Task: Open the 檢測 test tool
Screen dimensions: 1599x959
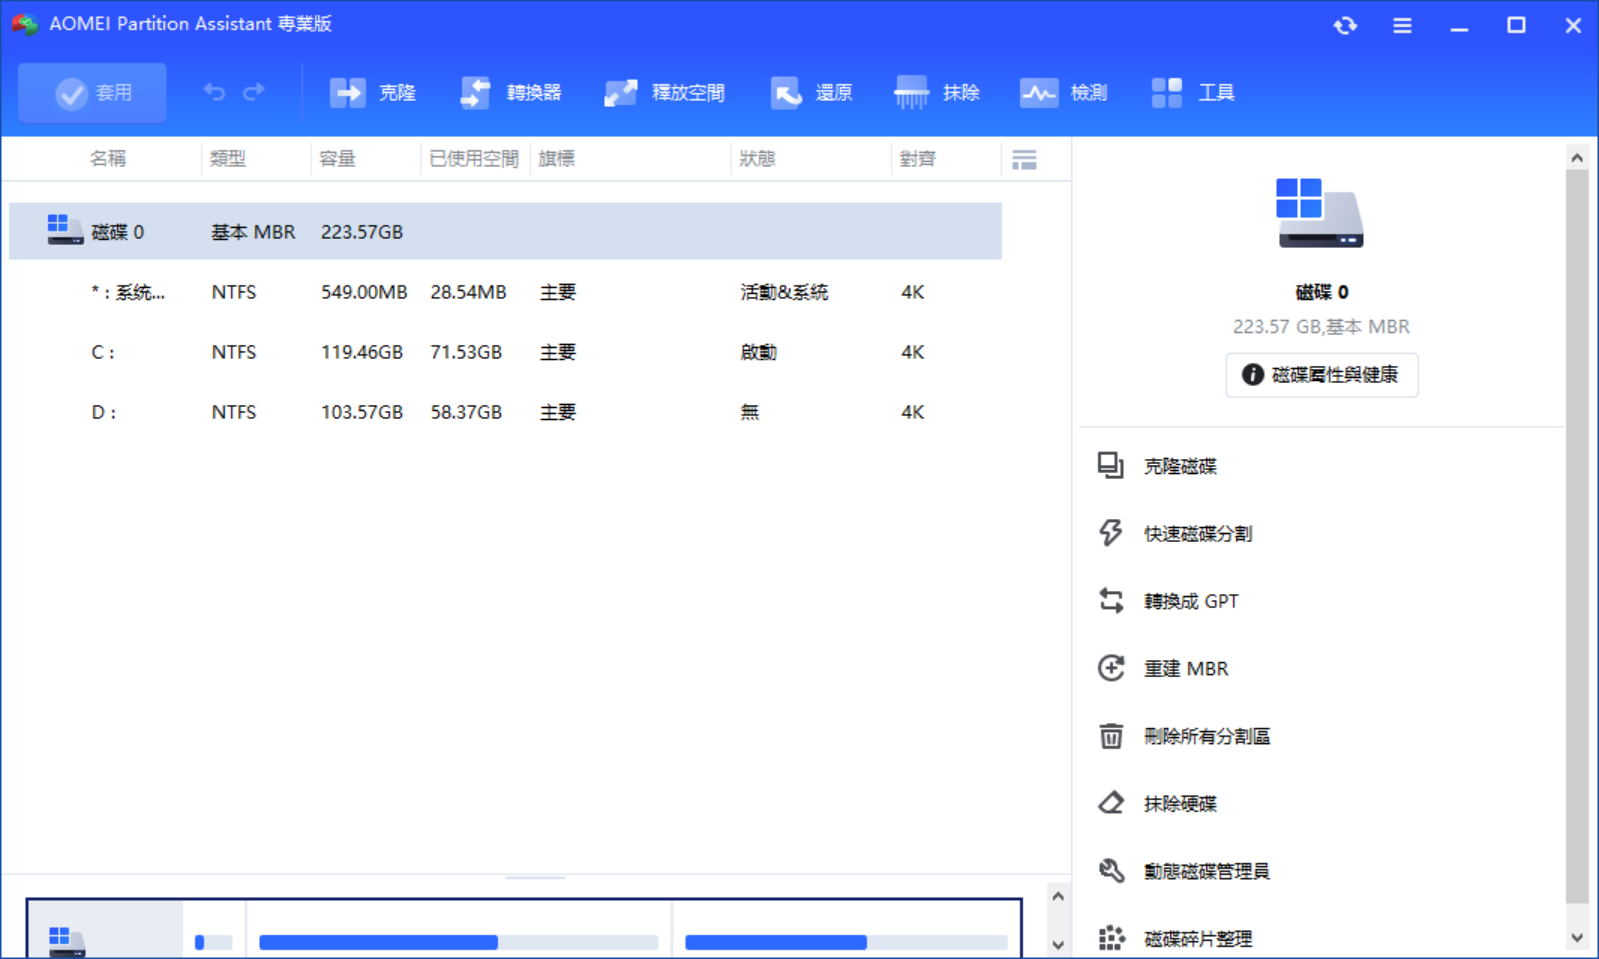Action: [x=1063, y=93]
